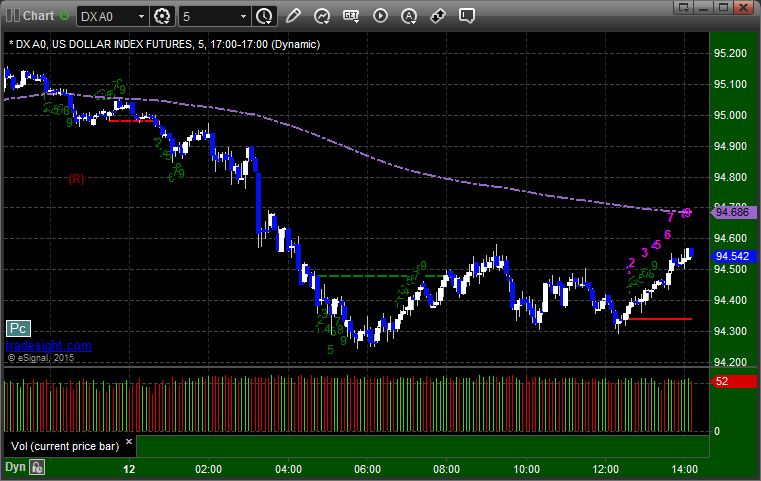This screenshot has width=761, height=481.
Task: Click the magenta 3 count label
Action: [645, 252]
